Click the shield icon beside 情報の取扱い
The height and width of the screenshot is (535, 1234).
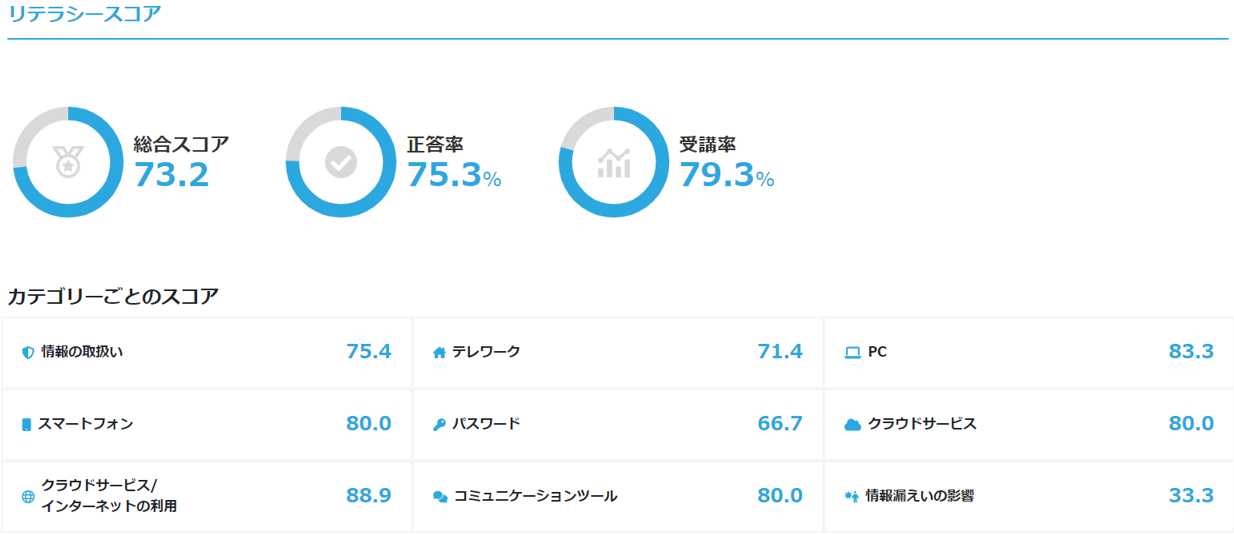[28, 353]
